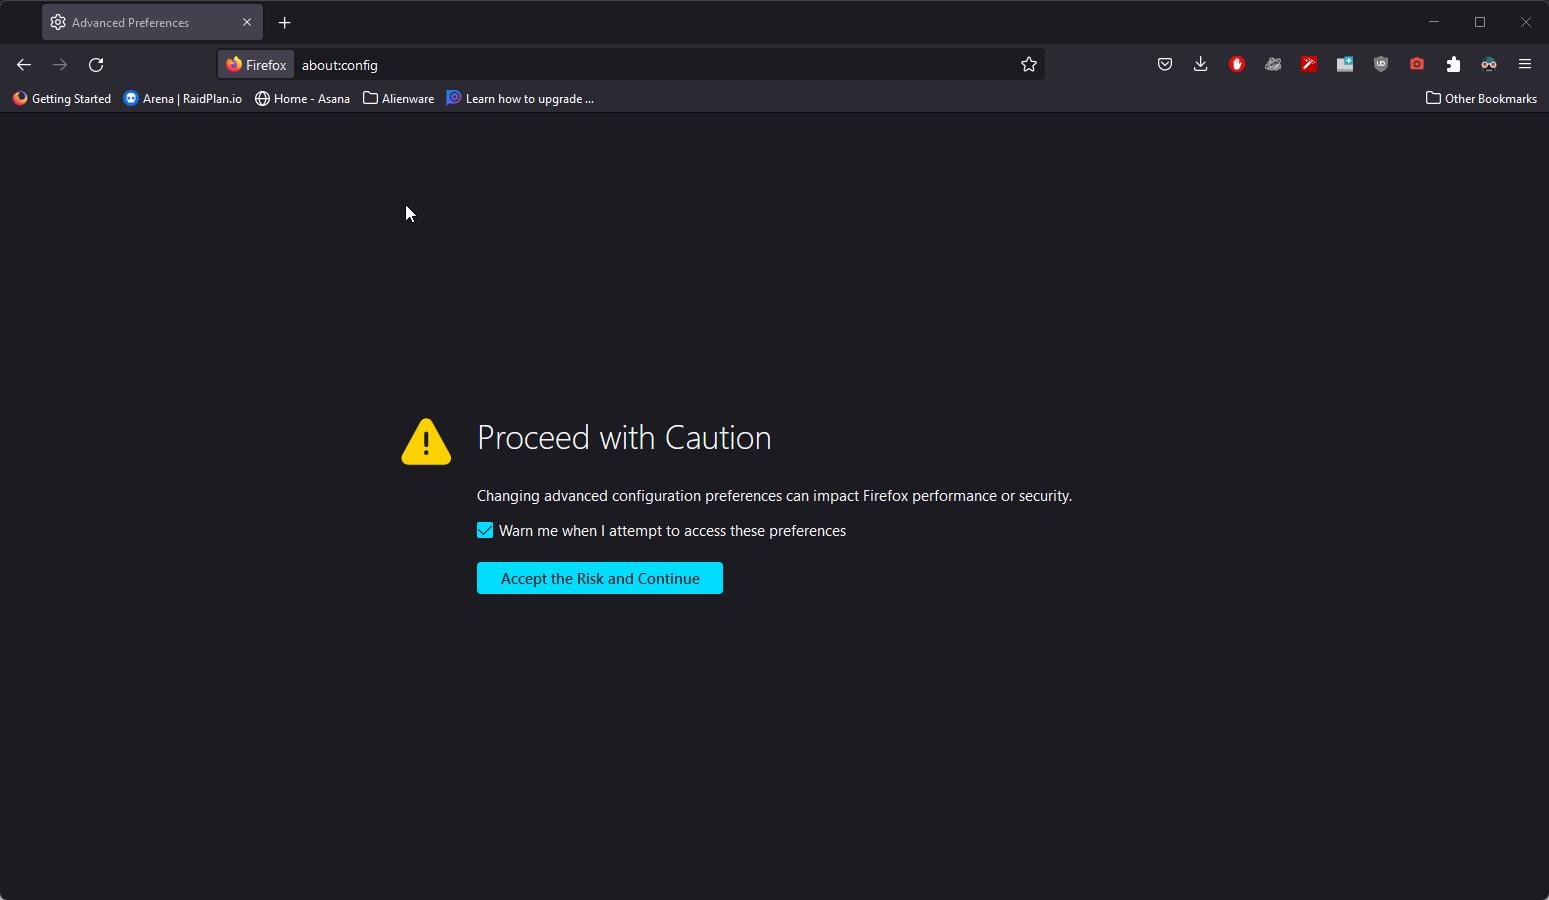Open the Firefox hamburger application menu
This screenshot has height=900, width=1549.
pos(1525,65)
